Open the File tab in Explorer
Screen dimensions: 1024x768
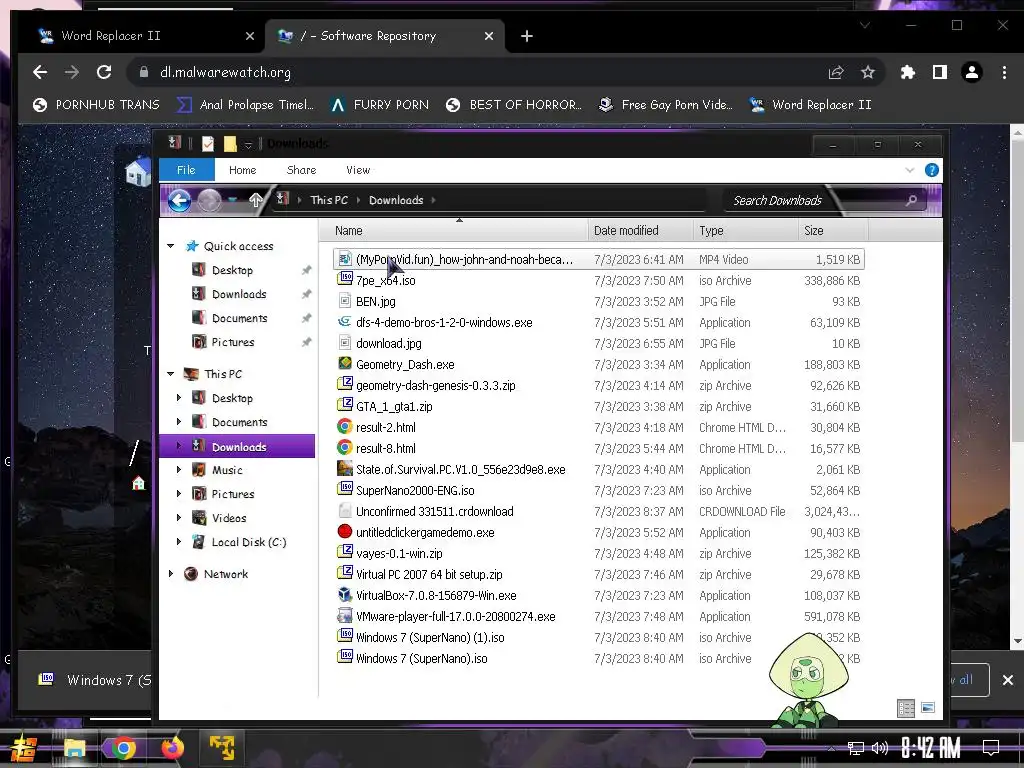pos(186,170)
